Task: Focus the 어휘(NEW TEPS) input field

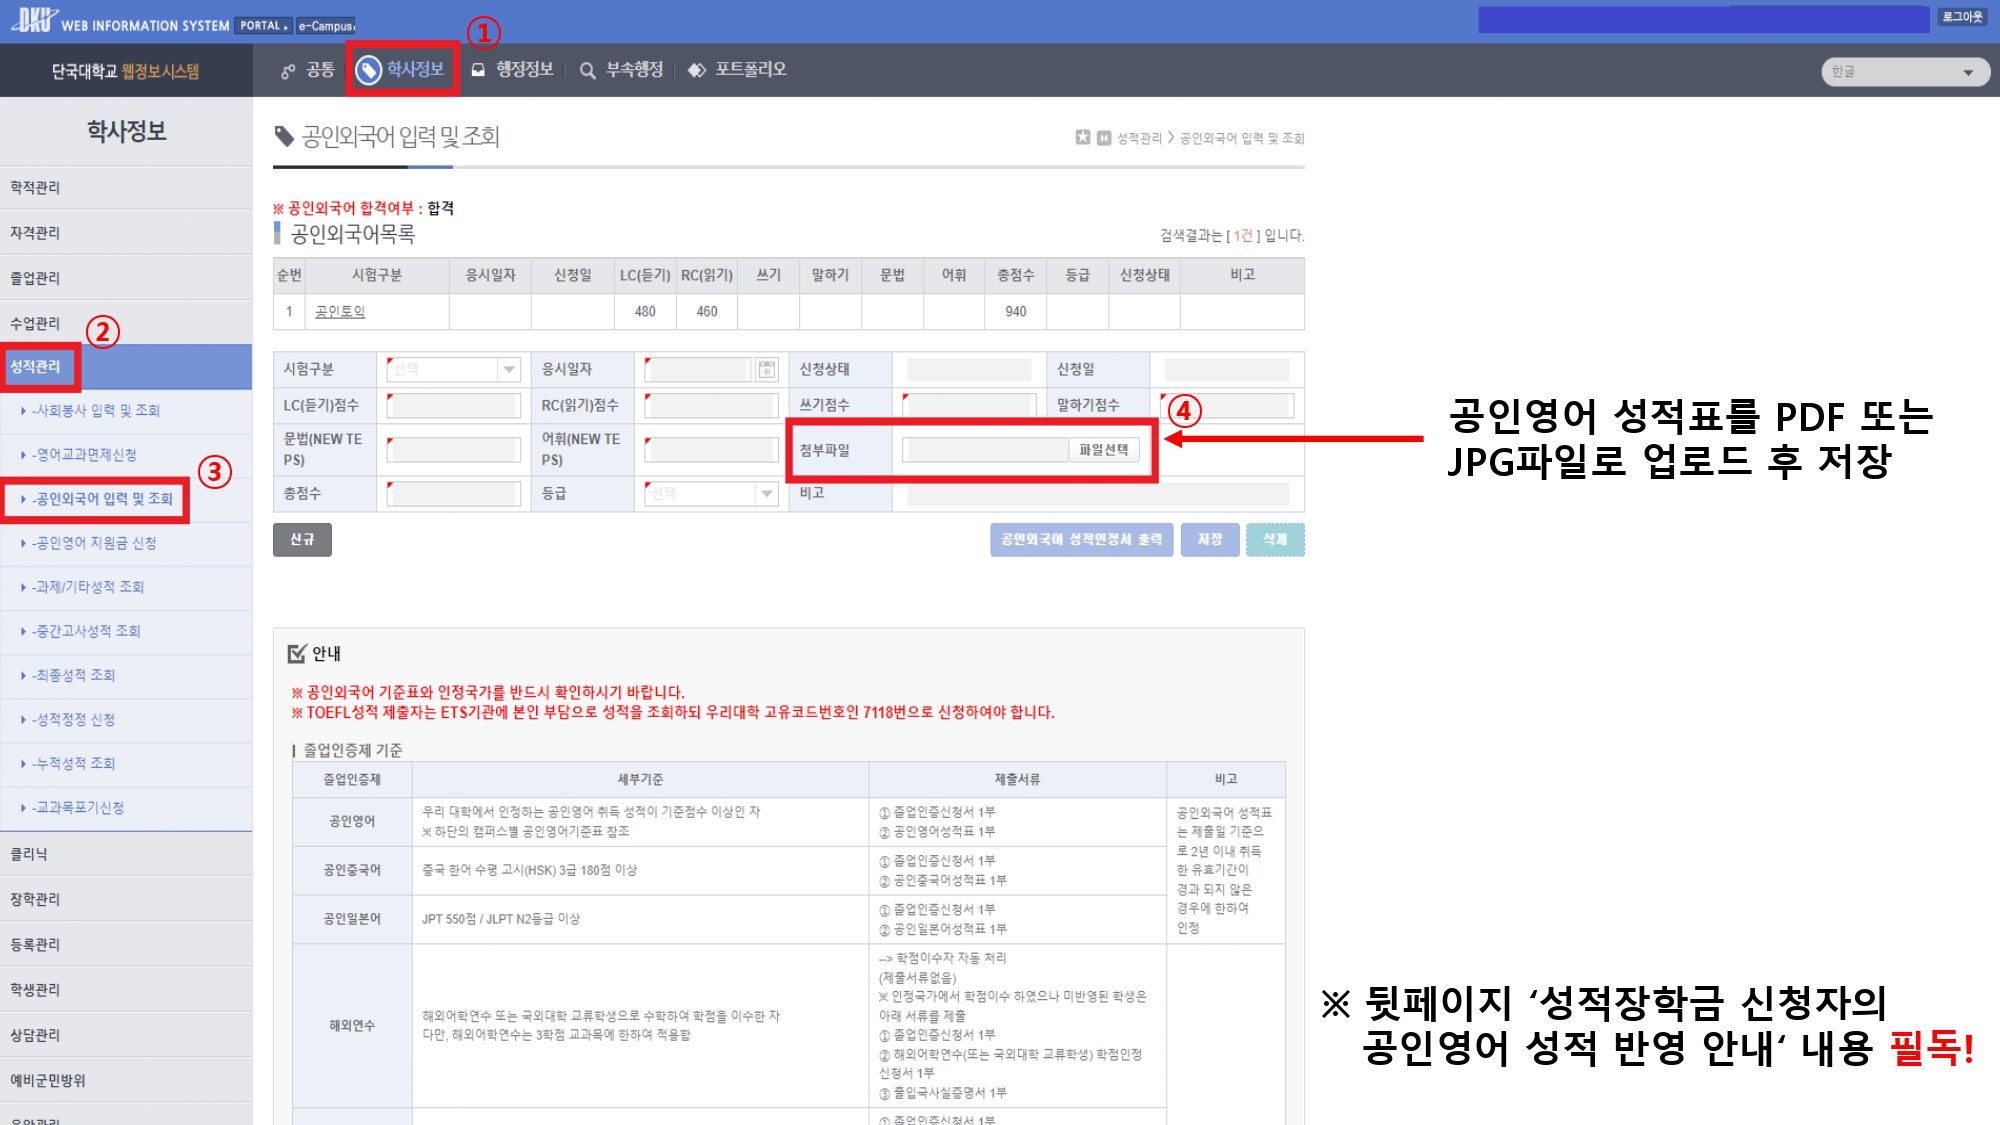Action: pyautogui.click(x=712, y=450)
